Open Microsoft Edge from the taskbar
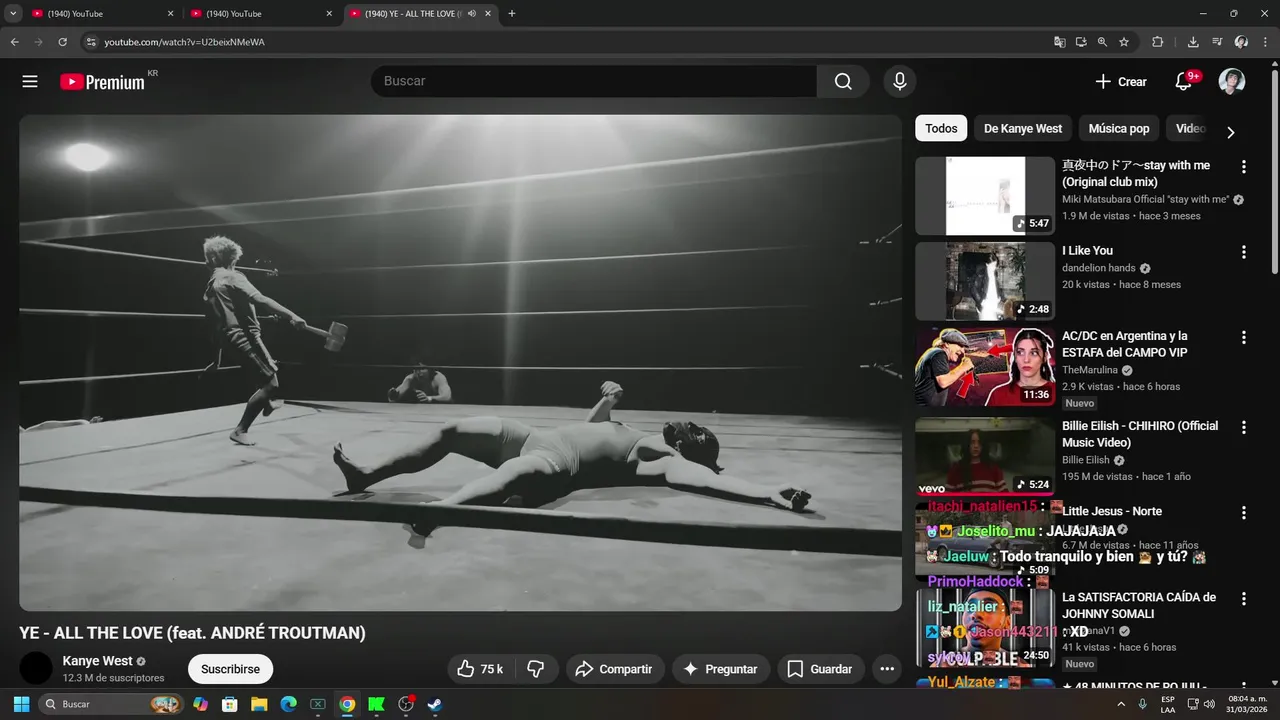The image size is (1280, 720). click(x=288, y=704)
